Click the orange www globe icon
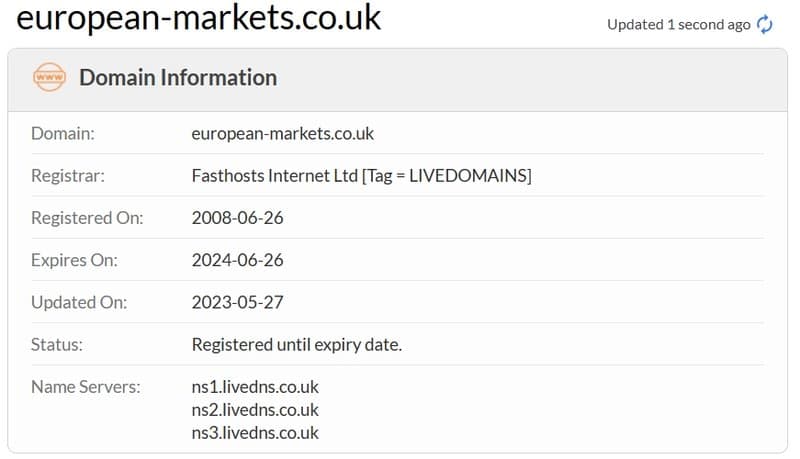Screen dimensions: 800x459 pos(49,78)
